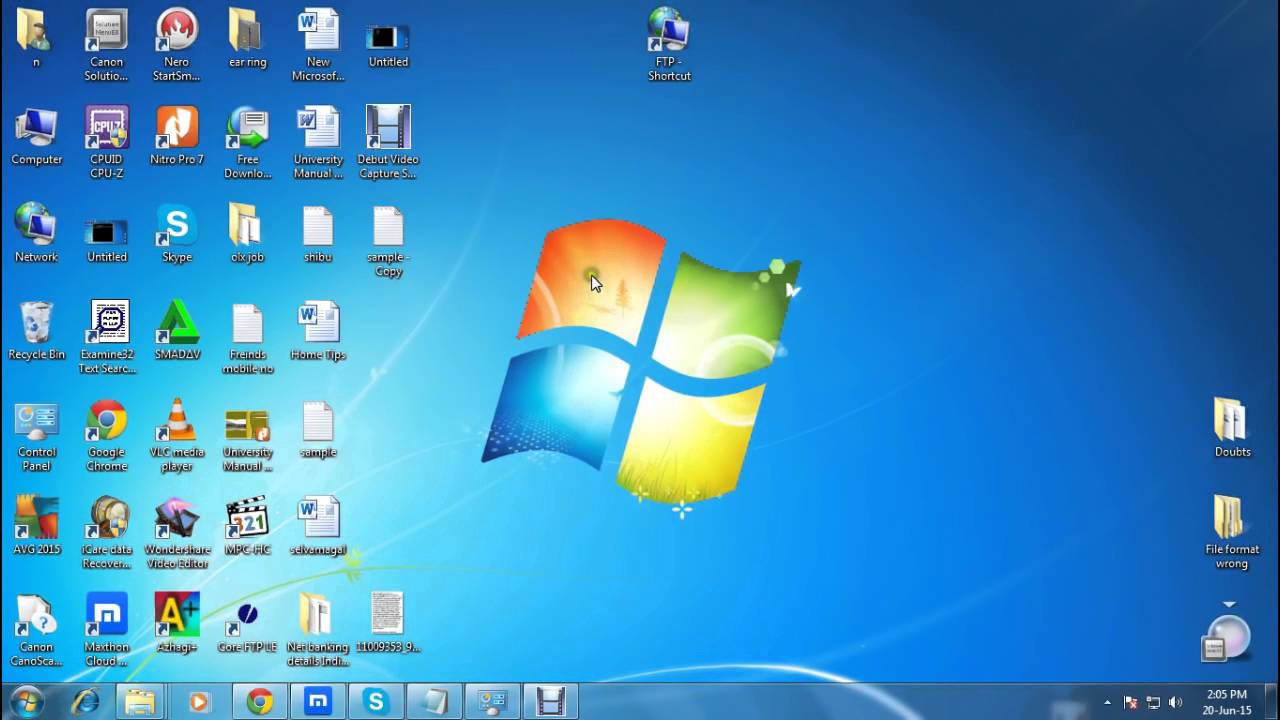This screenshot has width=1280, height=720.
Task: Select the University Manual Word document icon
Action: (318, 143)
